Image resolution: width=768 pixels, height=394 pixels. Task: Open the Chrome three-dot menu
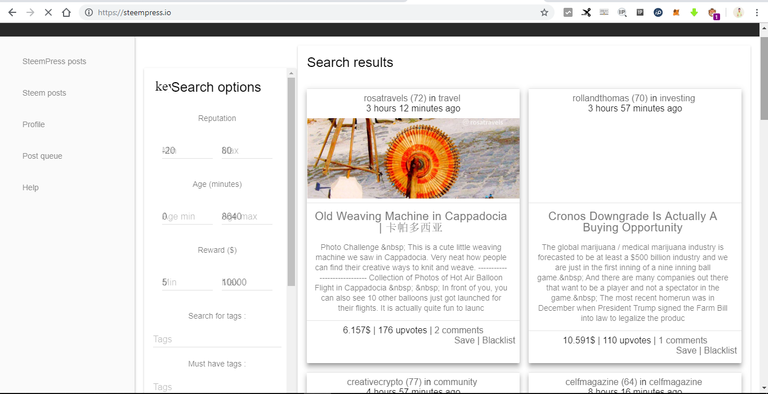[x=757, y=13]
